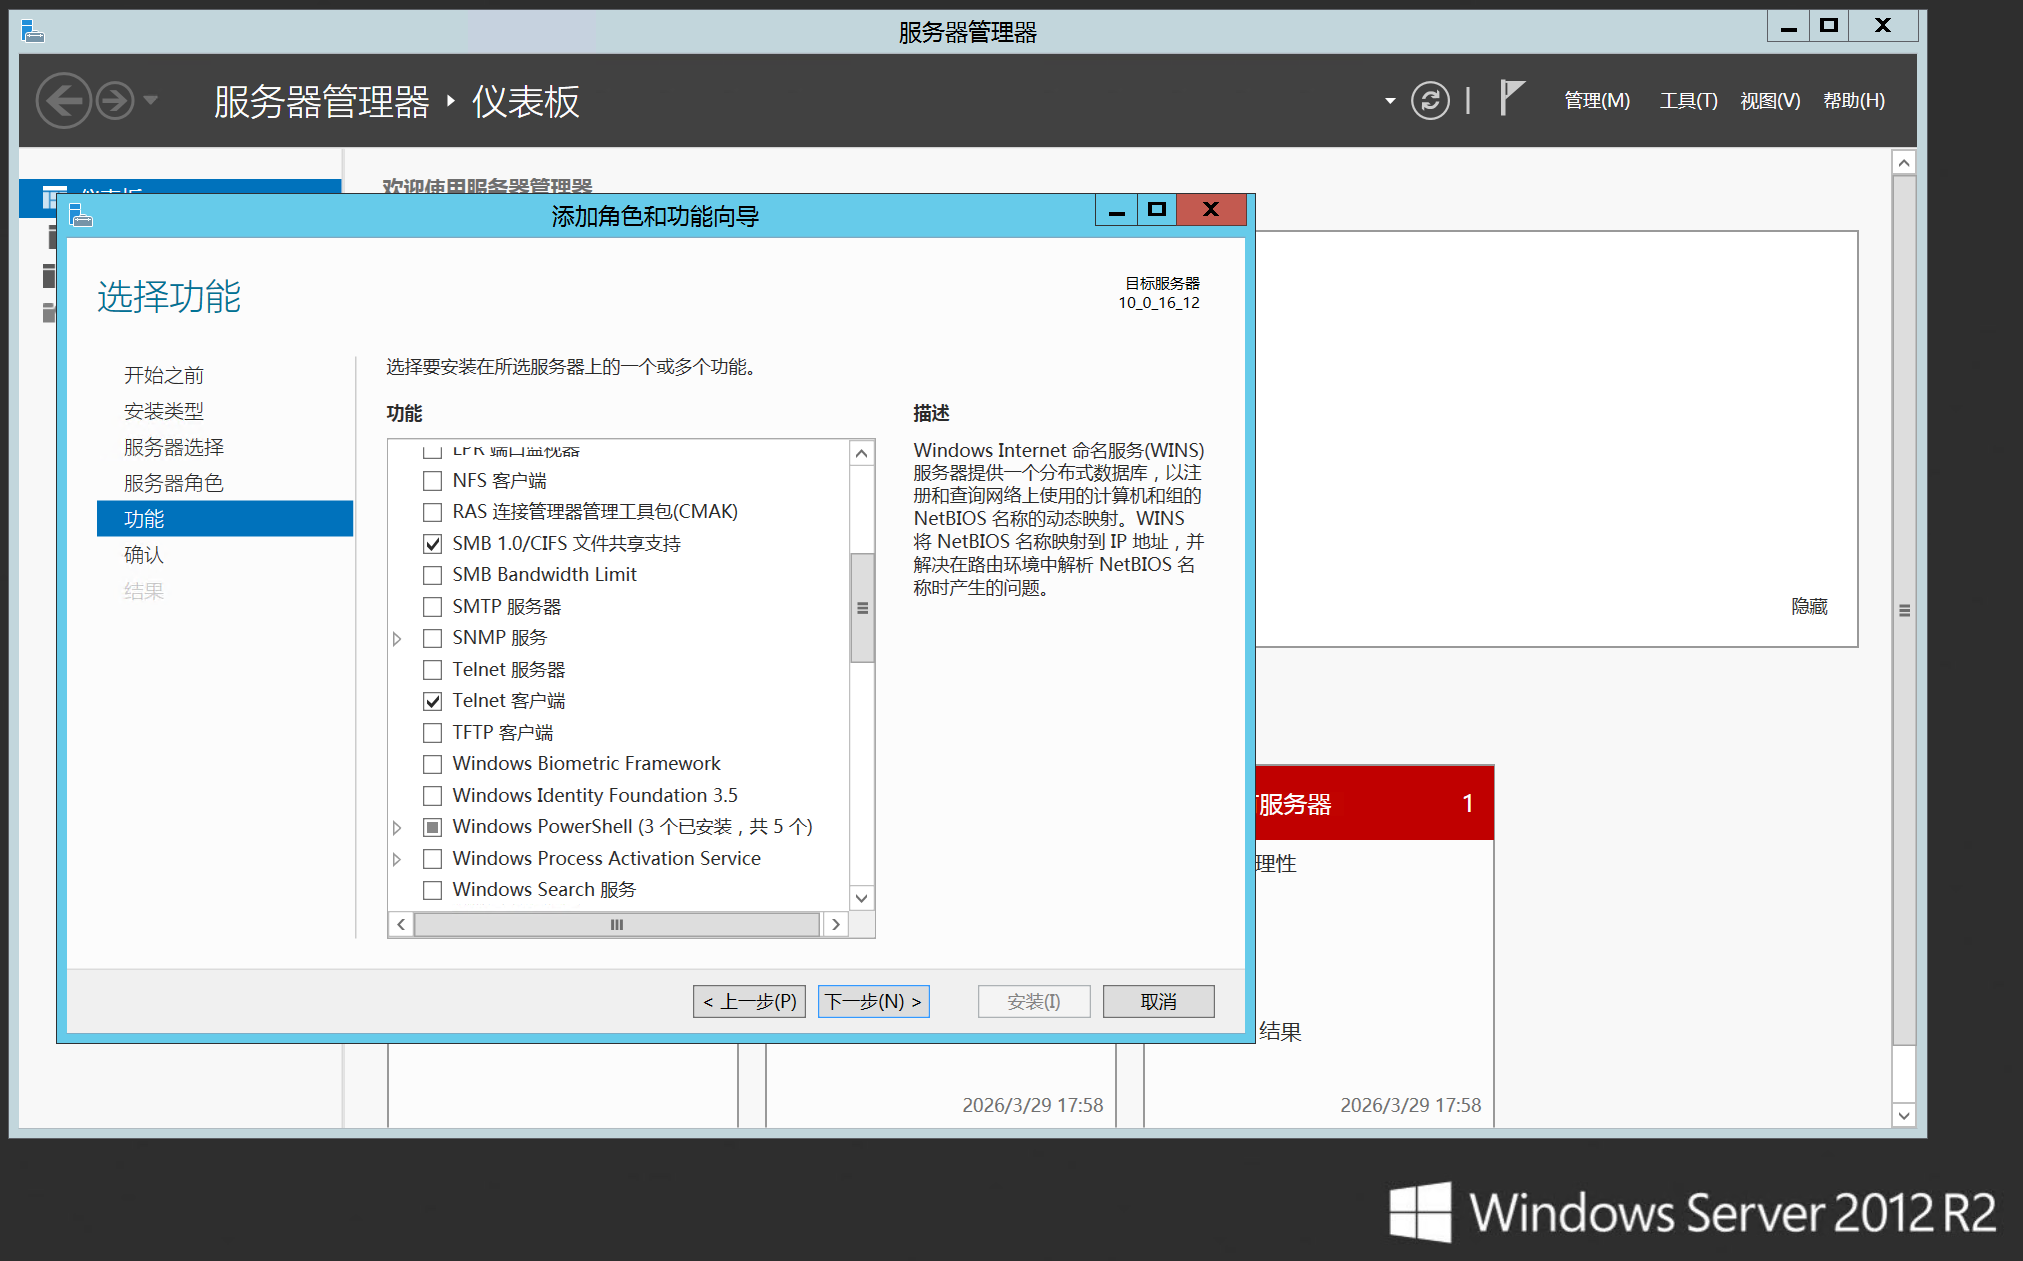The image size is (2023, 1261).
Task: Expand Windows Process Activation Service node
Action: (397, 859)
